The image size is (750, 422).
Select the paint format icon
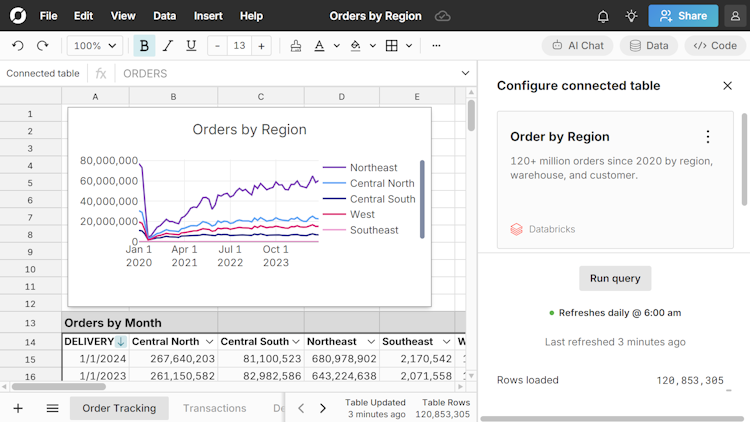[295, 46]
